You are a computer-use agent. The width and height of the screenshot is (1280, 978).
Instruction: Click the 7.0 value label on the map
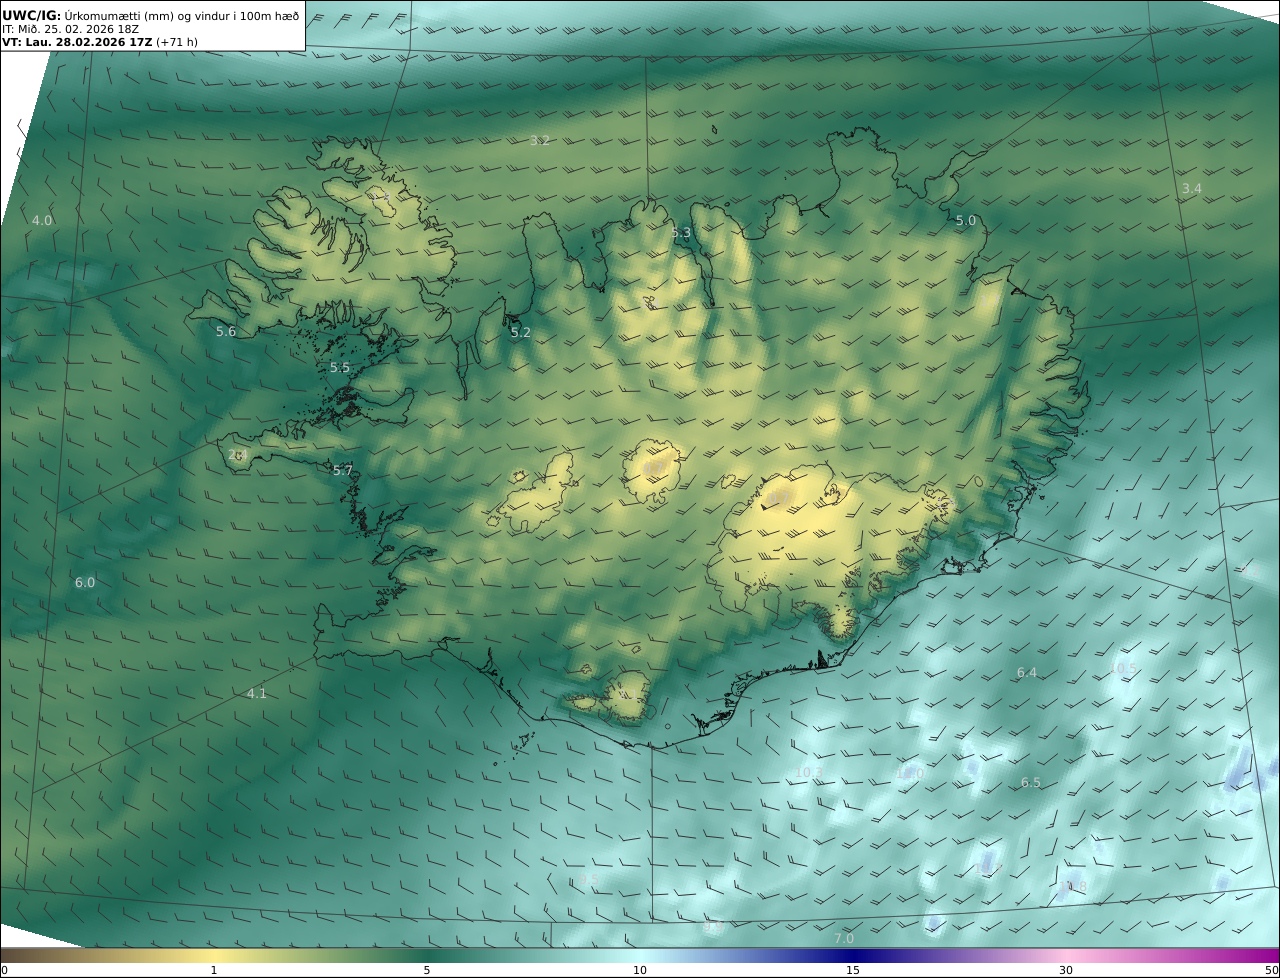coord(844,938)
